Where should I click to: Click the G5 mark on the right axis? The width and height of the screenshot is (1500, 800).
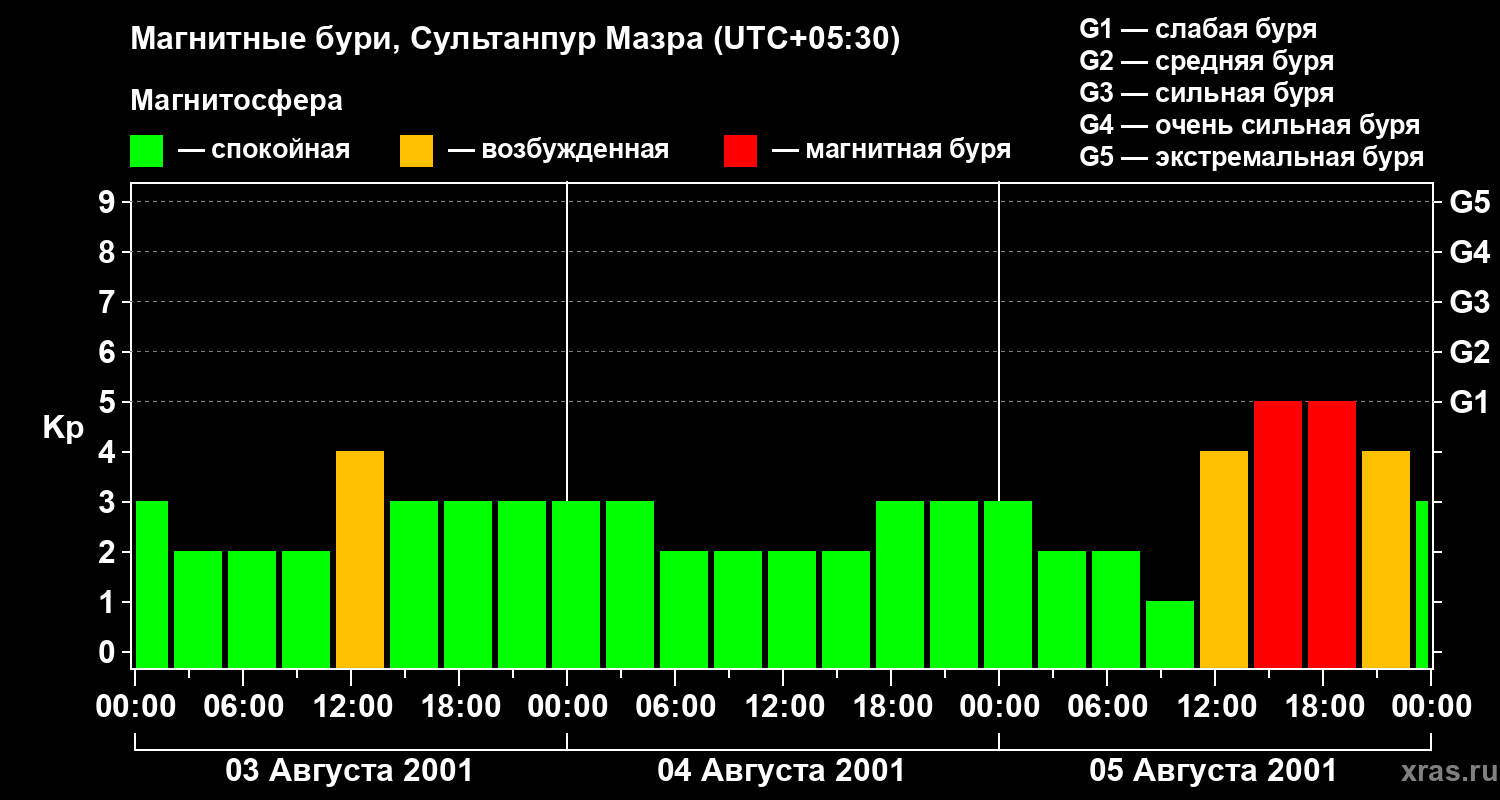pyautogui.click(x=1470, y=202)
